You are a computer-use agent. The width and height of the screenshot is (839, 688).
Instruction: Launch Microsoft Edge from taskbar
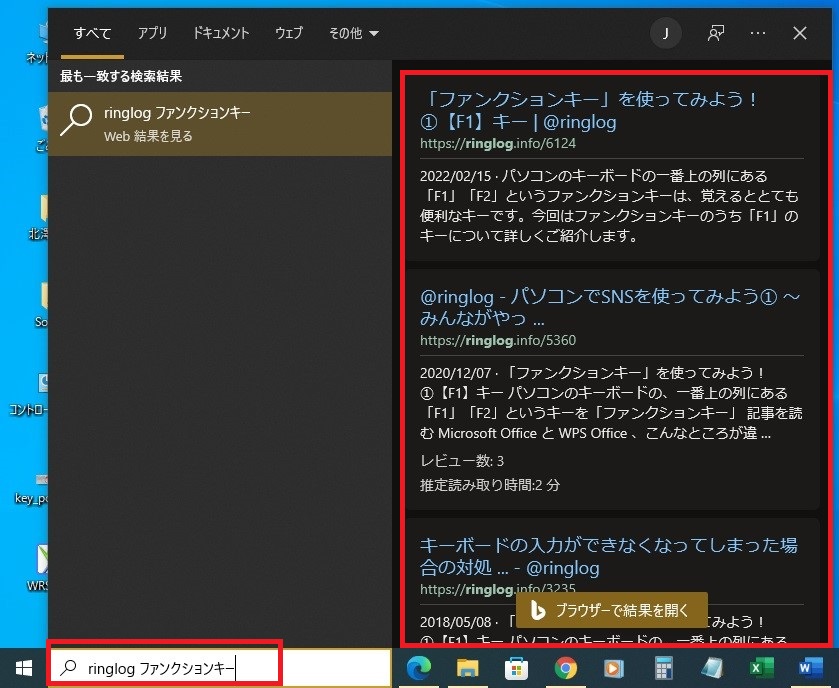tap(419, 668)
